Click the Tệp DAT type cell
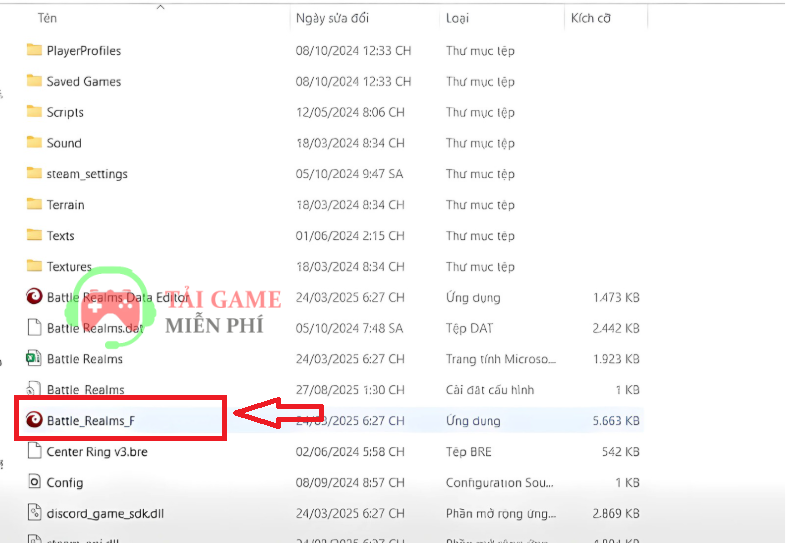Image resolution: width=789 pixels, height=543 pixels. tap(469, 329)
